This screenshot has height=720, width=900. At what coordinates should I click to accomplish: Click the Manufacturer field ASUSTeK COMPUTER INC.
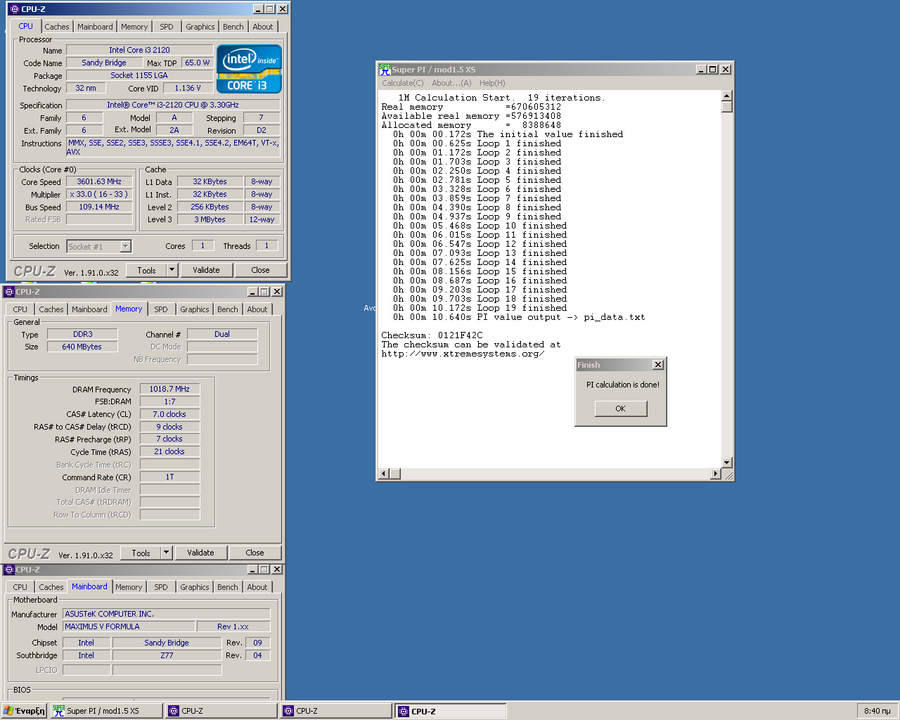tap(166, 614)
